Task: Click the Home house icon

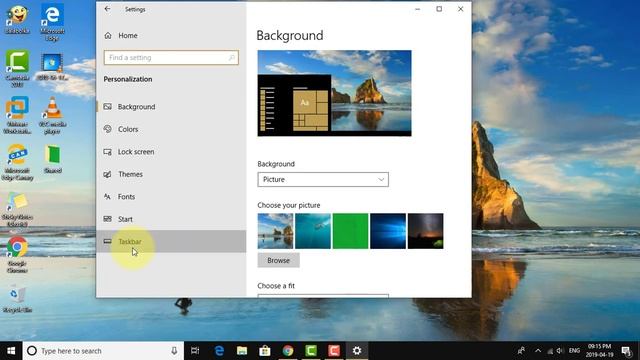Action: click(x=108, y=36)
